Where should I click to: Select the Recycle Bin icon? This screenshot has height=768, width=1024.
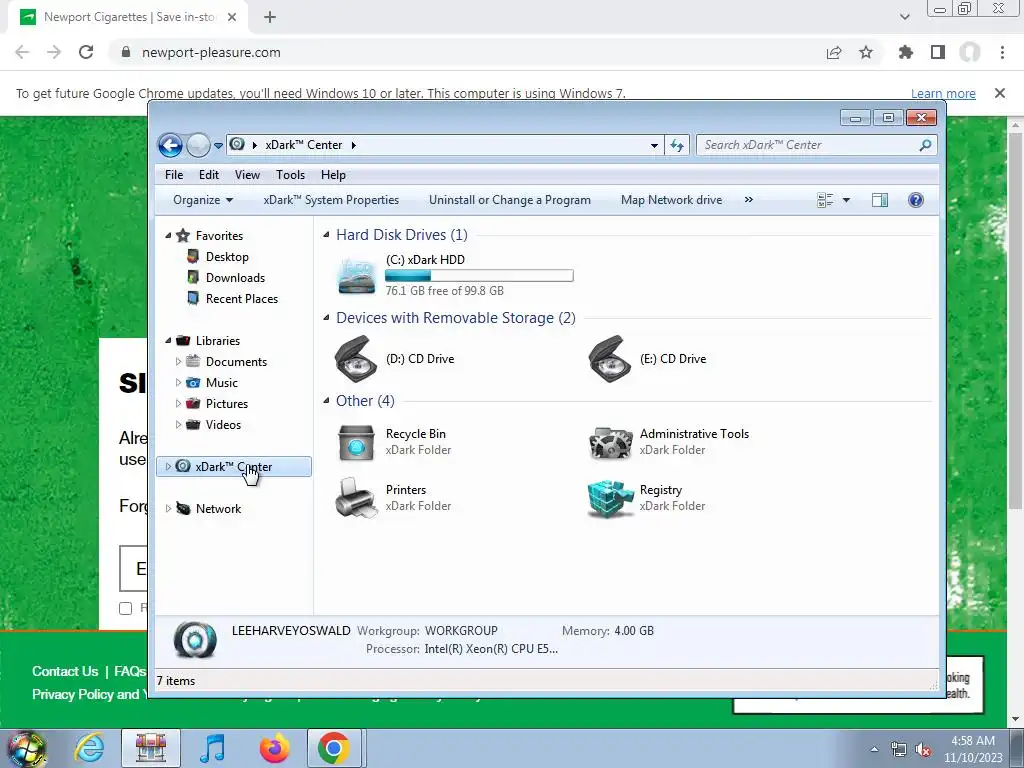point(356,442)
